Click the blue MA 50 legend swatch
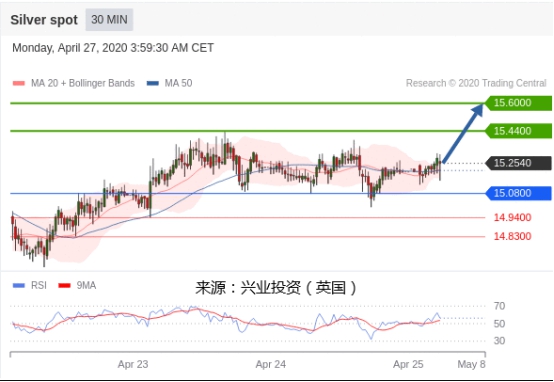This screenshot has width=554, height=382. point(153,83)
